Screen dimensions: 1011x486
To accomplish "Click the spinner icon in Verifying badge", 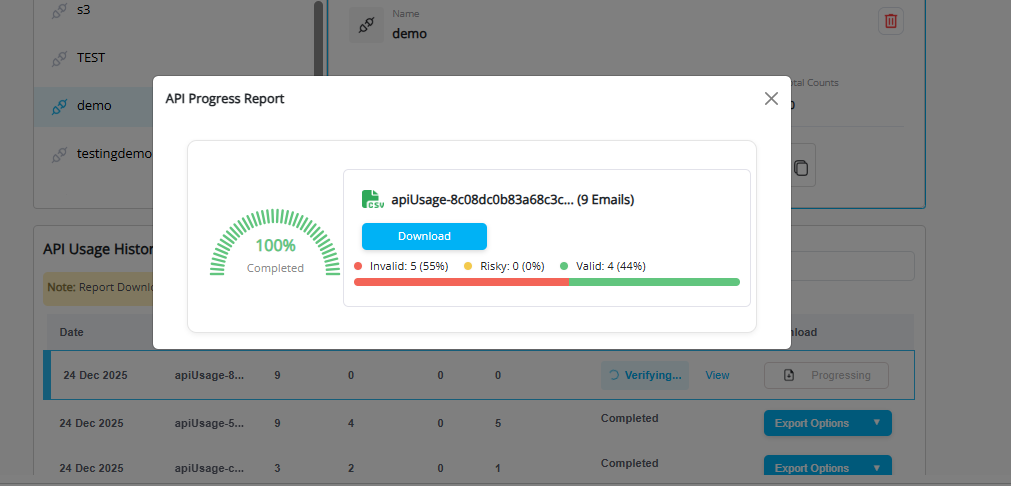I will tap(614, 375).
